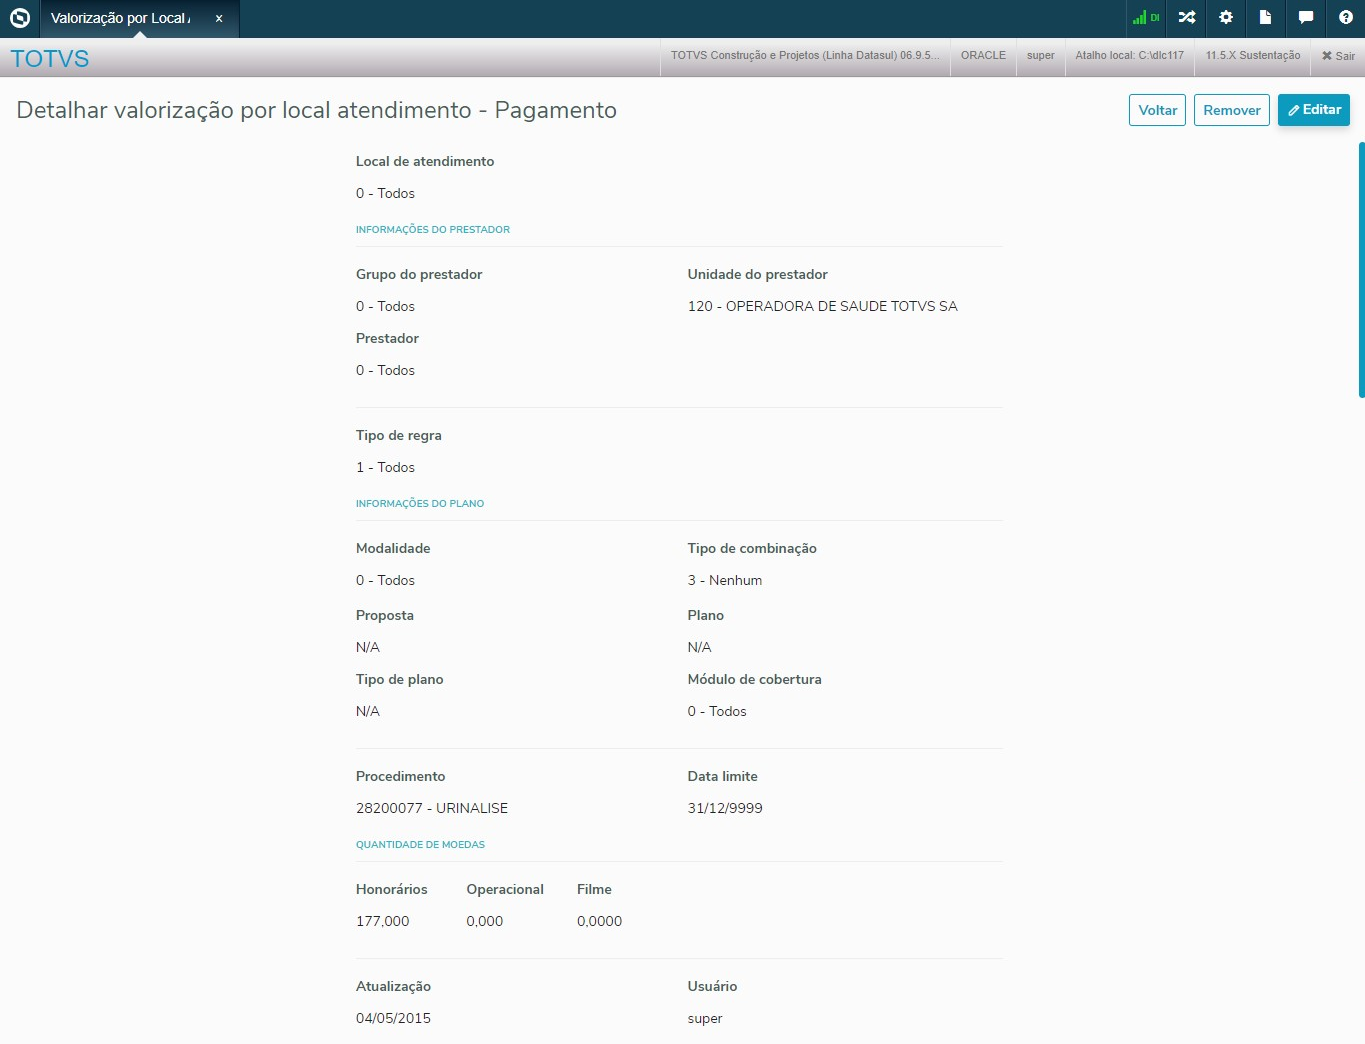Click the Tipo de combinação value 3 - Nenhum
Image resolution: width=1365 pixels, height=1044 pixels.
(725, 580)
